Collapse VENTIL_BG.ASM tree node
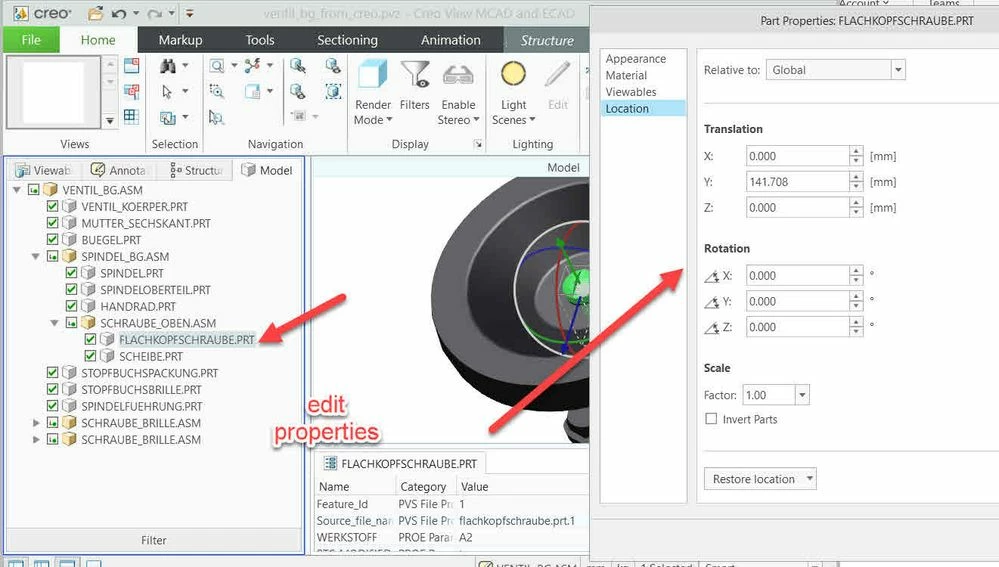Screen dimensions: 999x567 point(17,190)
